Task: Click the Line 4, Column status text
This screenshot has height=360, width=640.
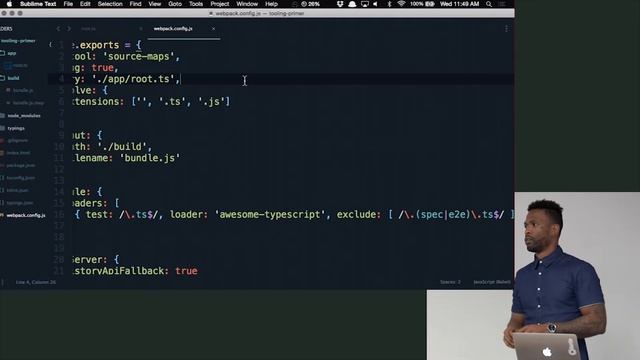Action: pos(36,282)
